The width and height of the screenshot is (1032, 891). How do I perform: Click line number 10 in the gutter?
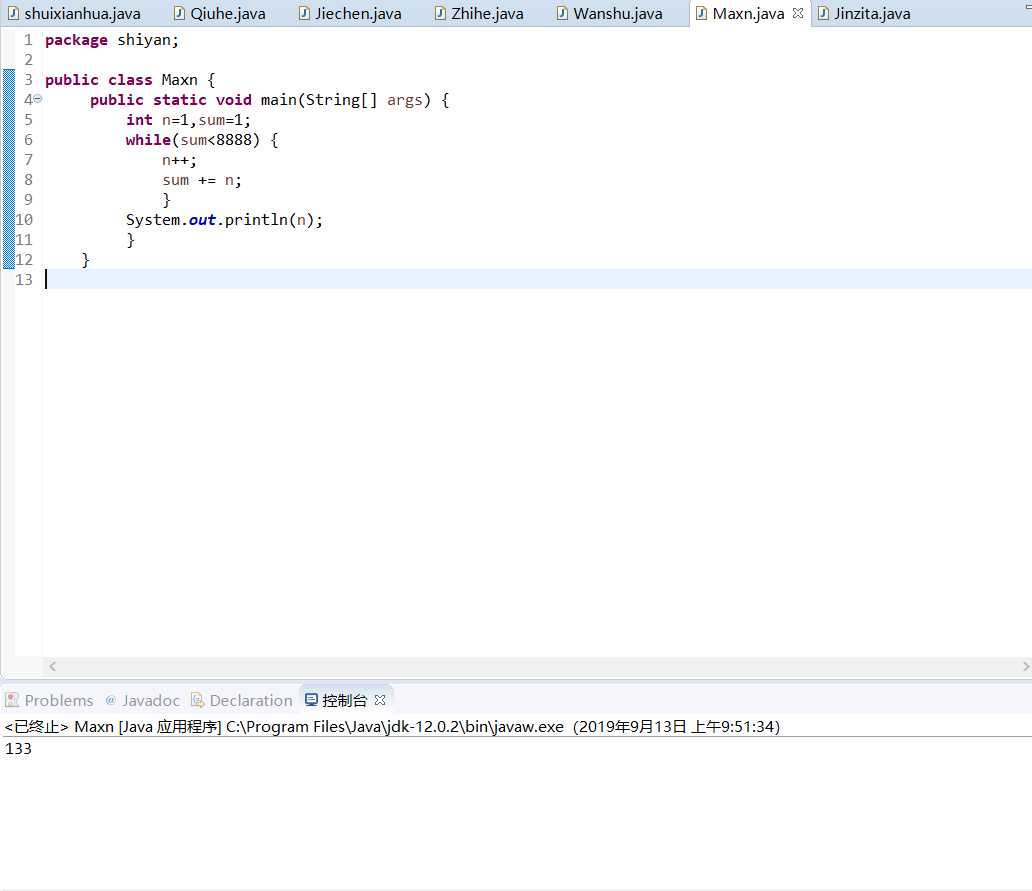coord(24,220)
